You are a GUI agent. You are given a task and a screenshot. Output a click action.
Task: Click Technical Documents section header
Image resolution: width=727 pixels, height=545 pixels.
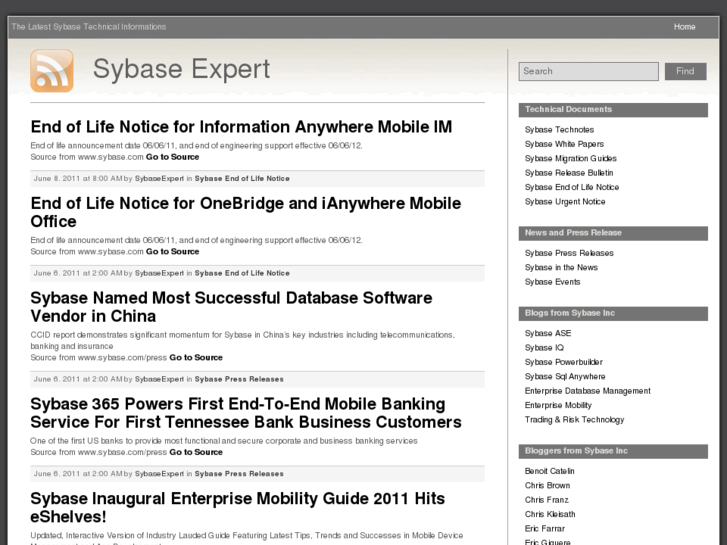click(x=613, y=110)
